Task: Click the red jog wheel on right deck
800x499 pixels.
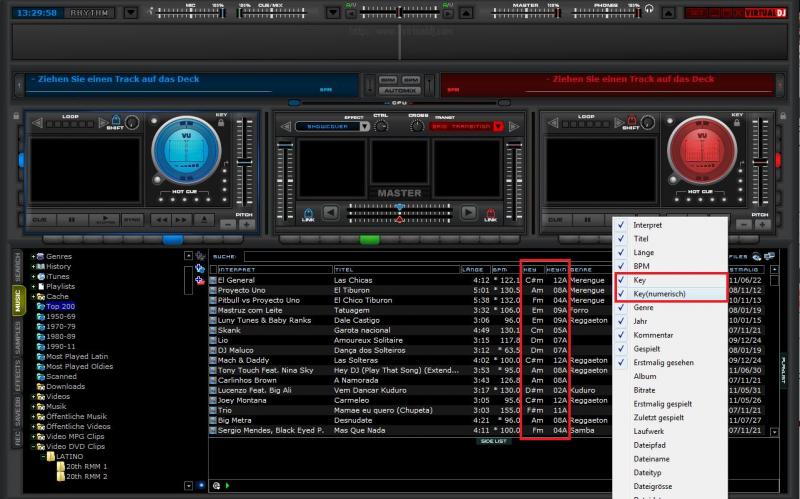Action: [x=702, y=151]
